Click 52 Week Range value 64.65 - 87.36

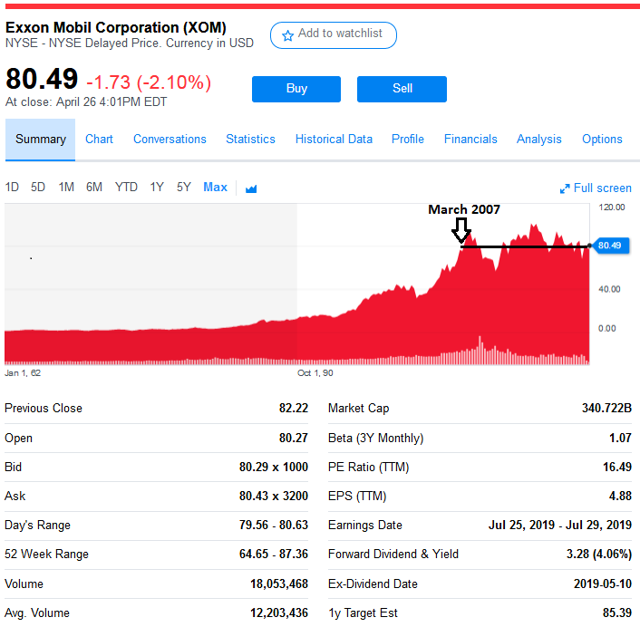pos(273,554)
